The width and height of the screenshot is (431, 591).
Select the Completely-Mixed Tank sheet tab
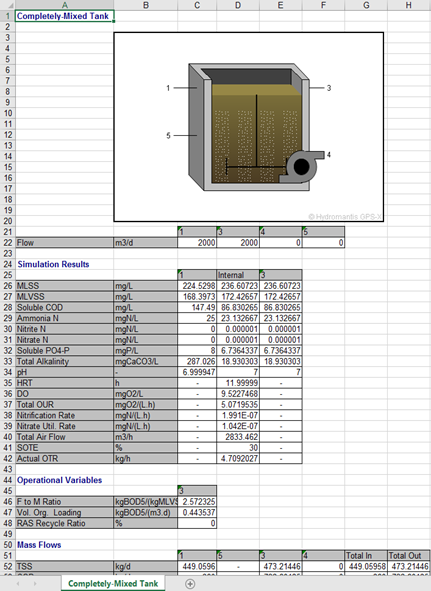113,583
